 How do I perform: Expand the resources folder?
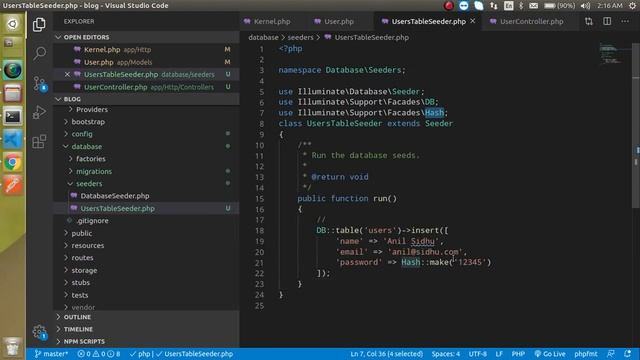[88, 245]
